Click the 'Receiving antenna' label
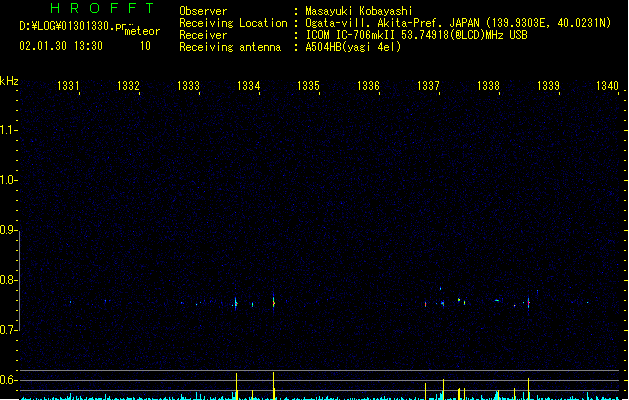This screenshot has height=400, width=629. click(230, 47)
